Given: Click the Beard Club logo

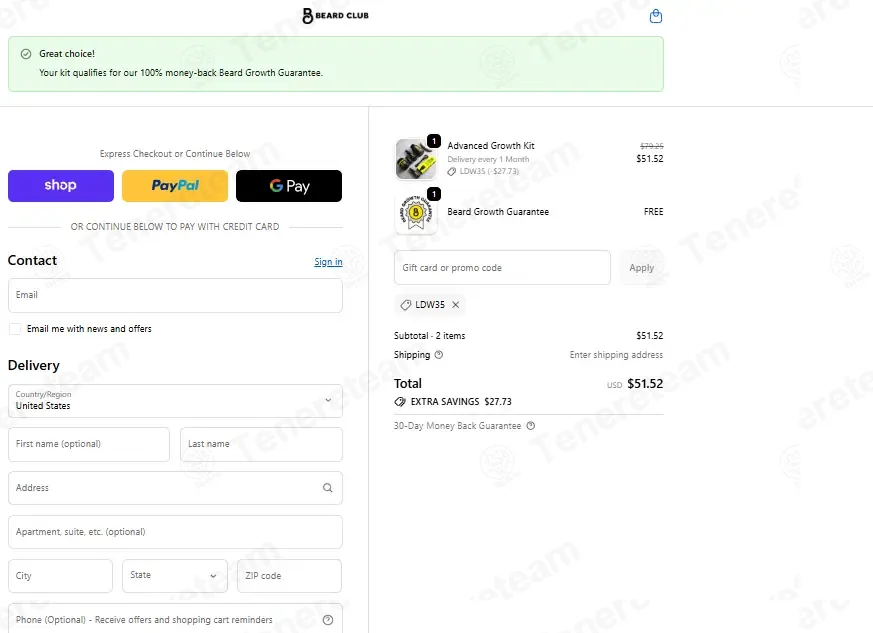Looking at the screenshot, I should point(335,16).
